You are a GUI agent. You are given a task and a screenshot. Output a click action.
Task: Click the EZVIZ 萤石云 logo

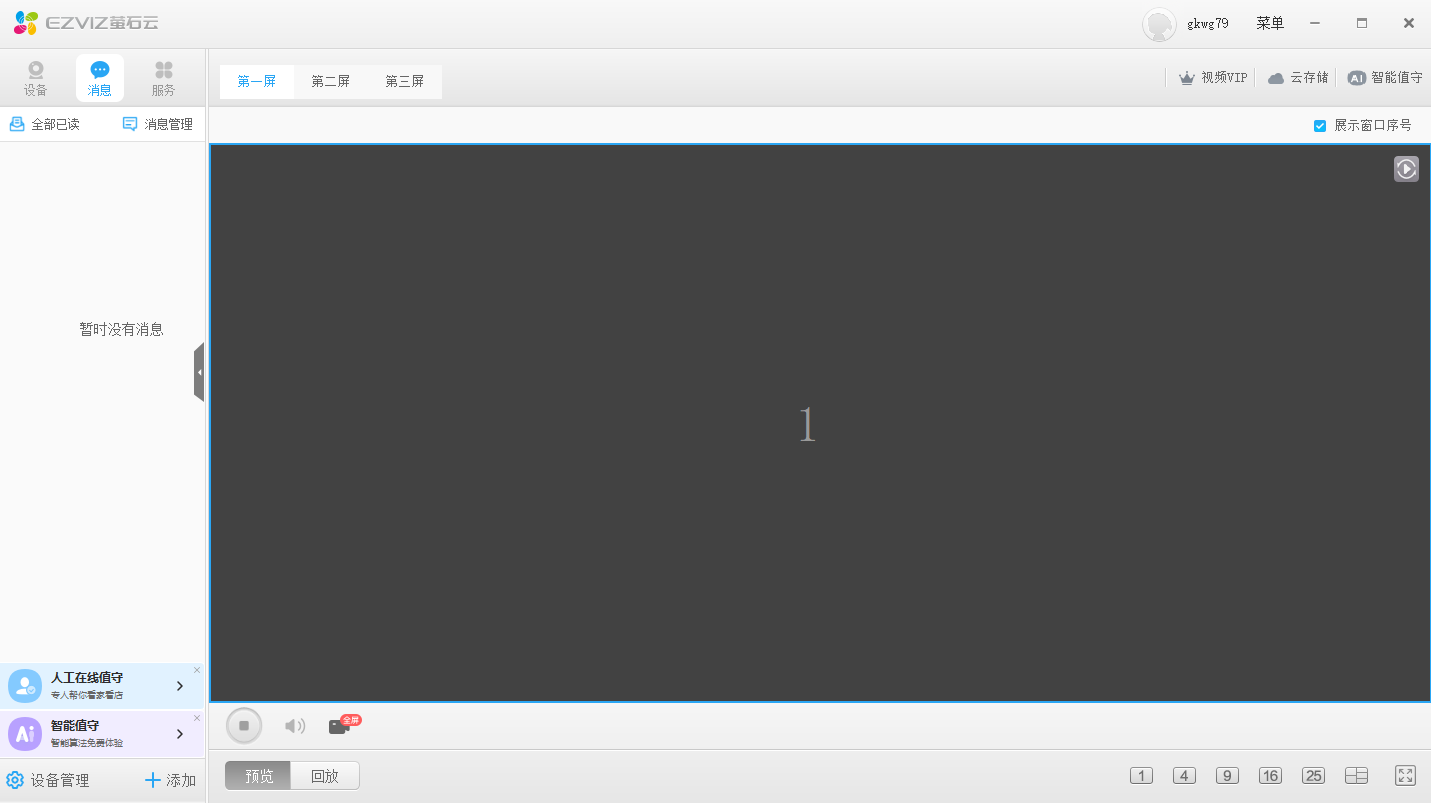pyautogui.click(x=86, y=23)
